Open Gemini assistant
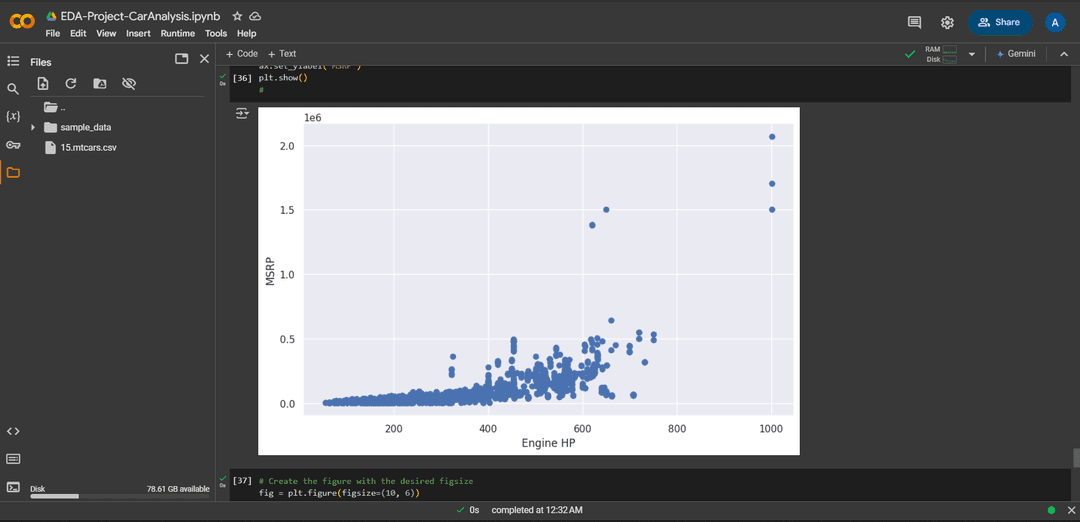Screen dimensions: 1080x522 [1015, 54]
